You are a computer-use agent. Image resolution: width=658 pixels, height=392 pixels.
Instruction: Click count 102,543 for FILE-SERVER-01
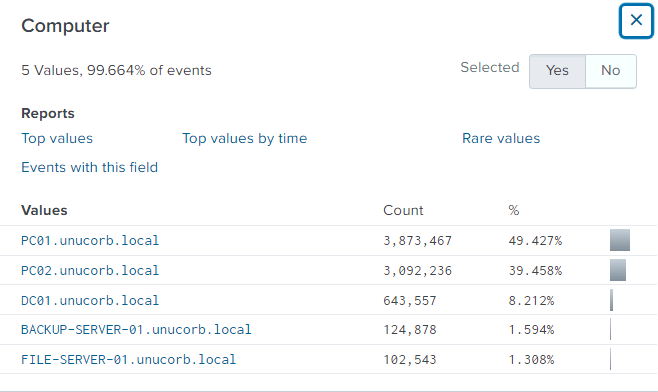(410, 360)
